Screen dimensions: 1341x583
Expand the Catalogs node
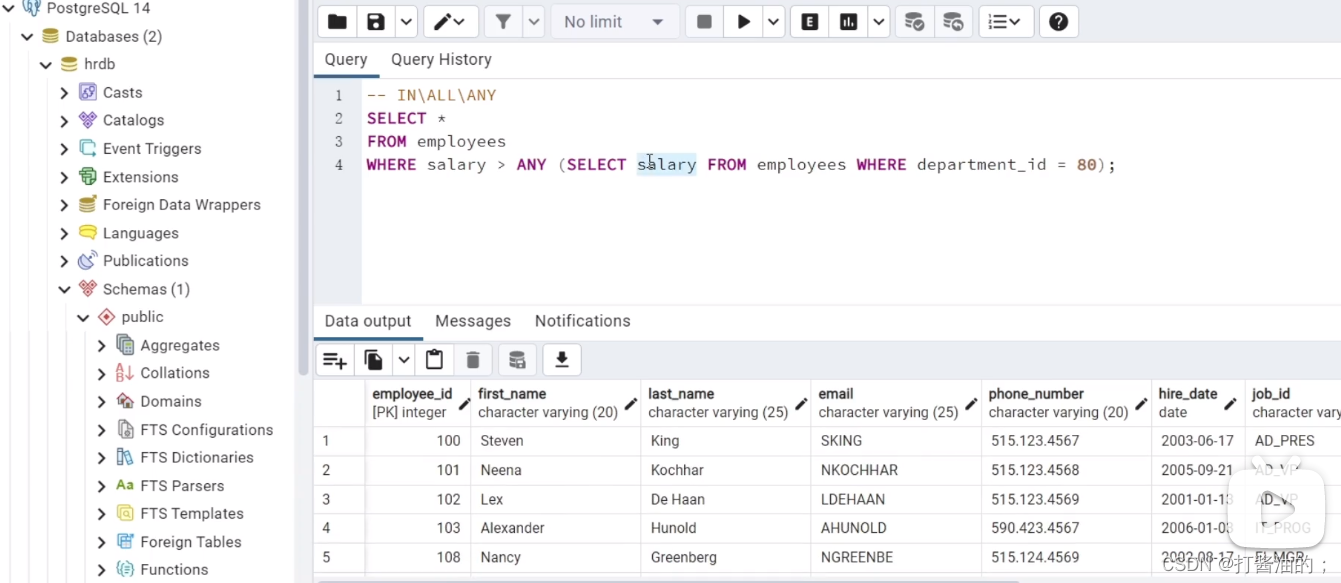pos(64,120)
